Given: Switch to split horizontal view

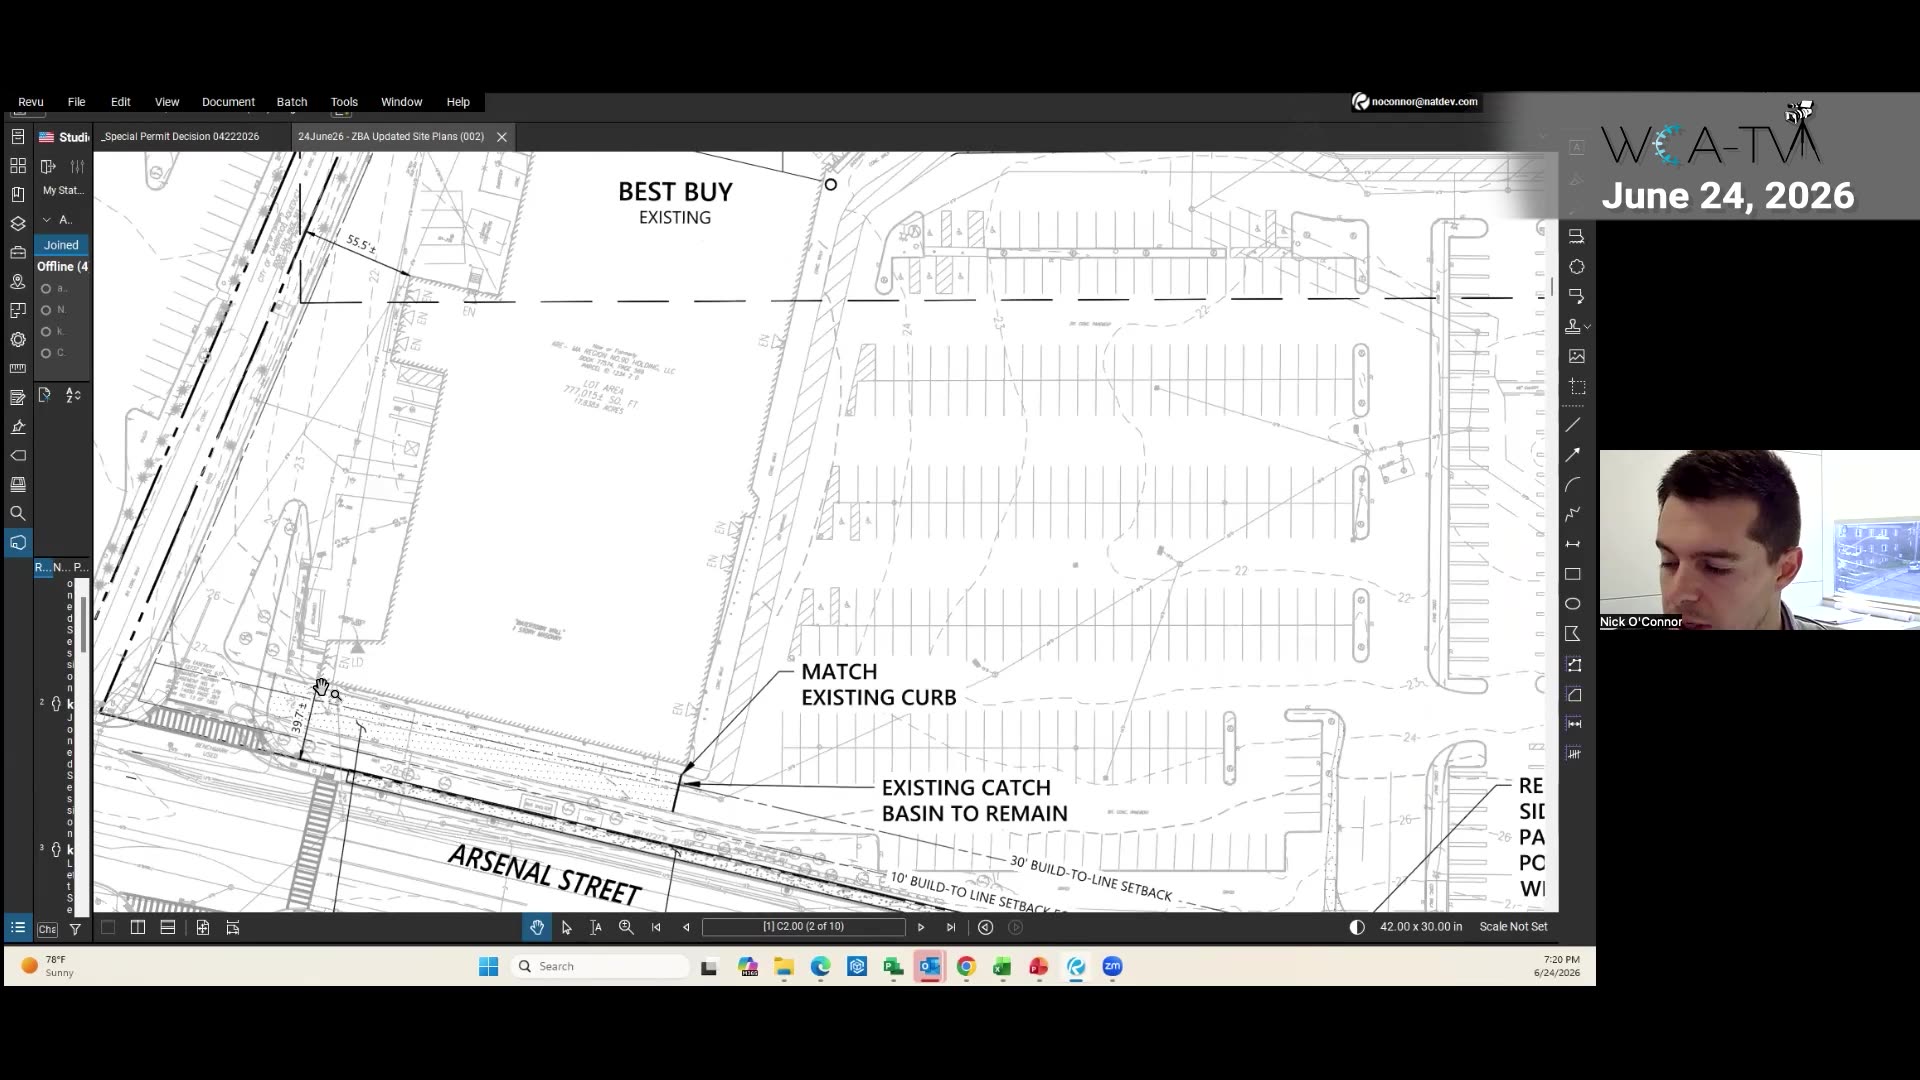Looking at the screenshot, I should tap(168, 928).
